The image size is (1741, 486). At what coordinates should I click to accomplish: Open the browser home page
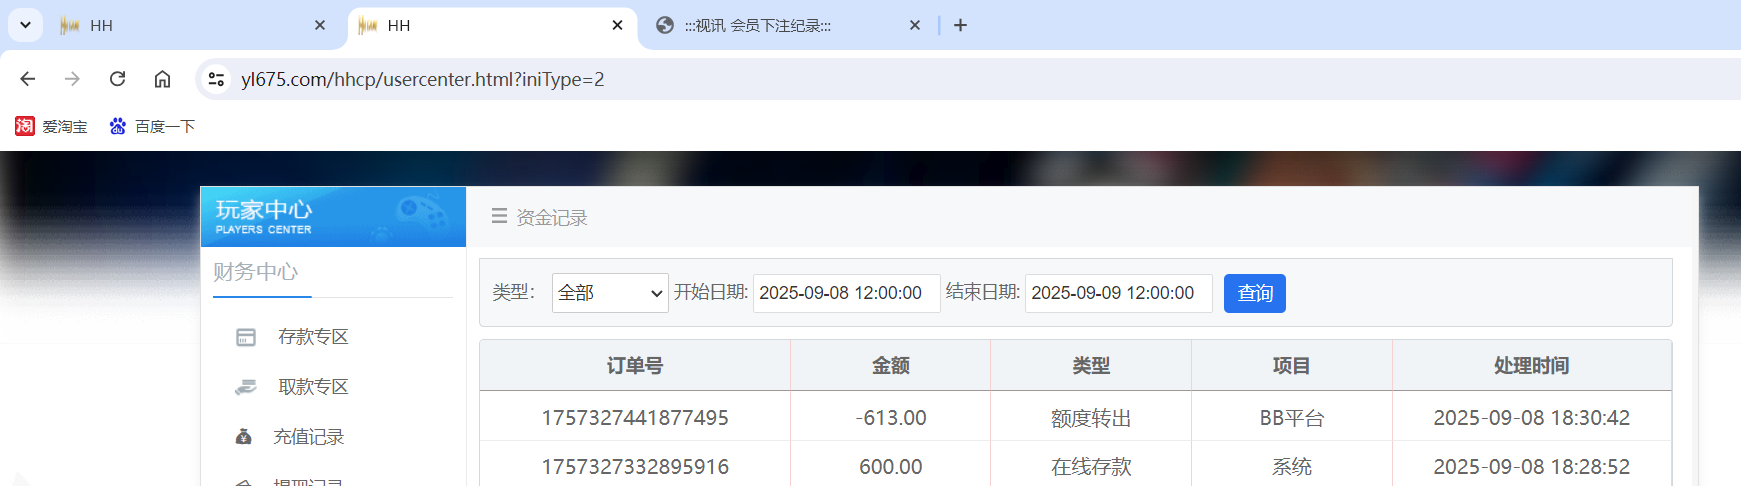tap(162, 79)
